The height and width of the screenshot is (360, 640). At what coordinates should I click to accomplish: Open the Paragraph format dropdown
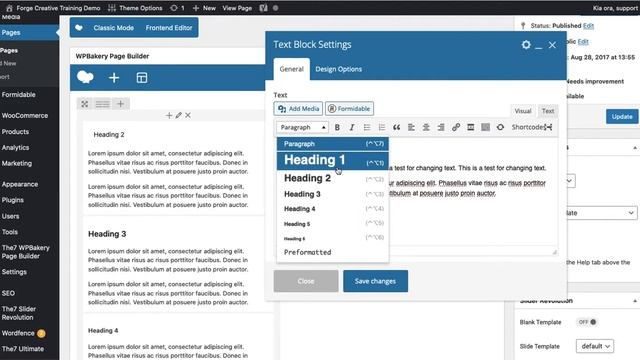(302, 127)
